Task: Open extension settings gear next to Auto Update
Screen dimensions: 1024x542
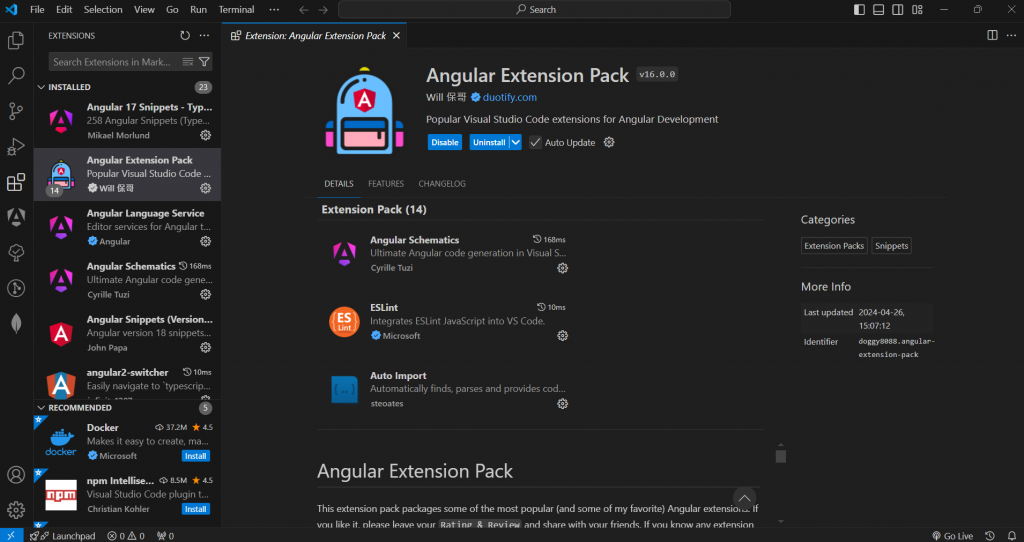Action: (x=609, y=142)
